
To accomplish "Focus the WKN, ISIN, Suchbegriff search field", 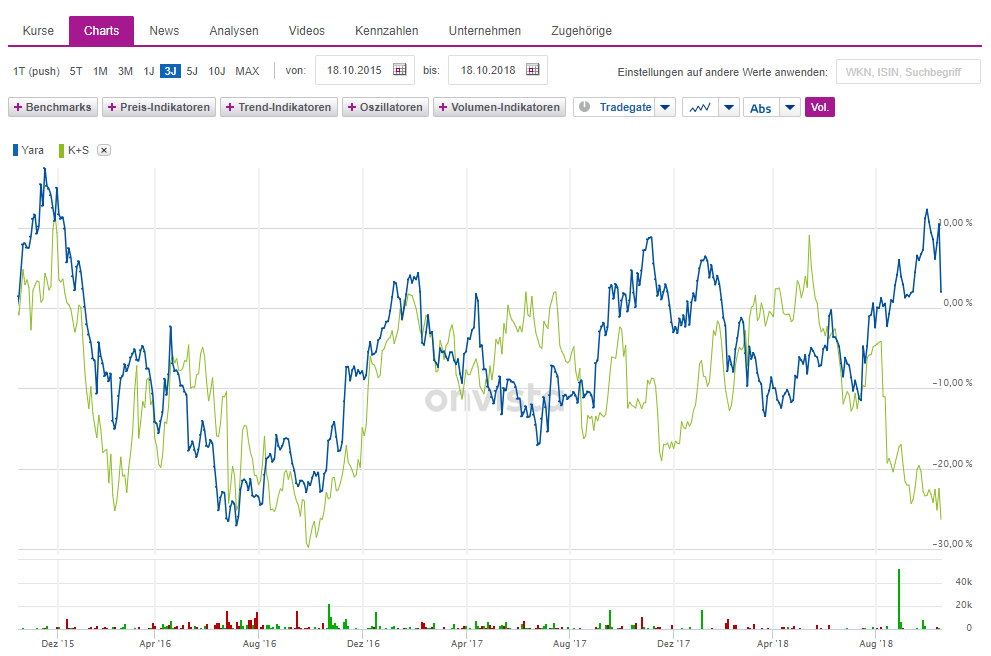I will tap(908, 72).
